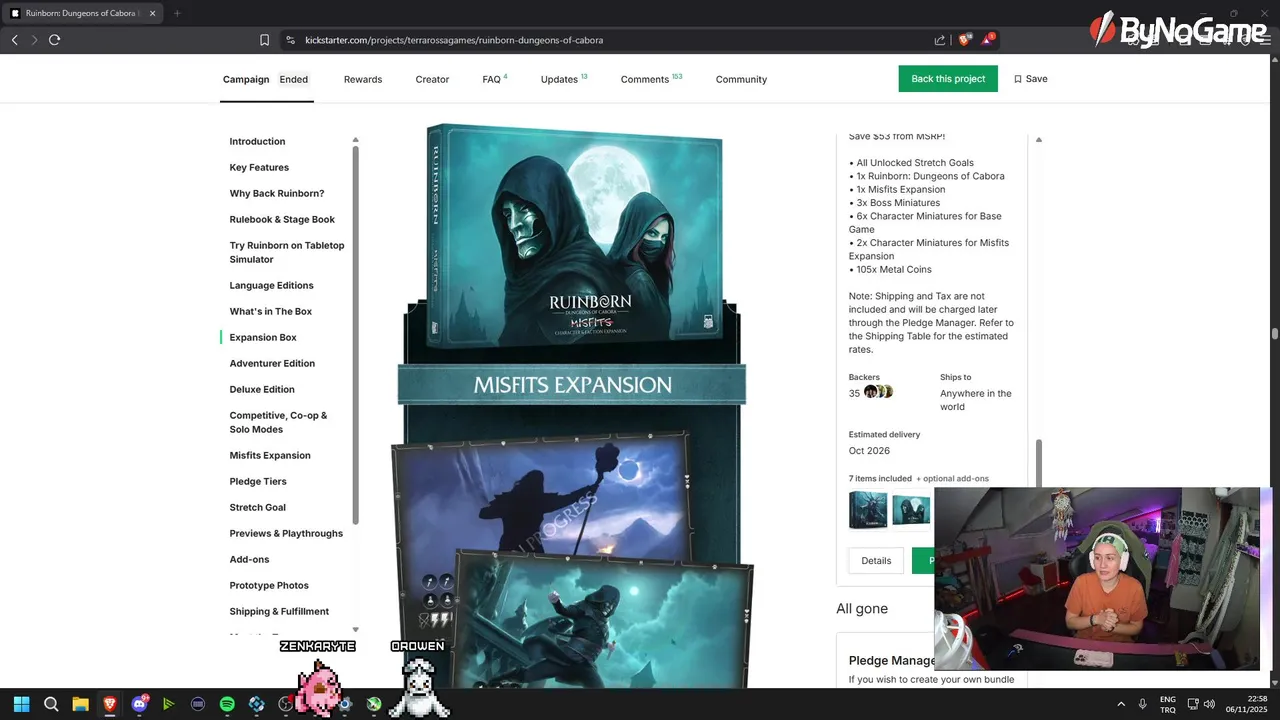Image resolution: width=1280 pixels, height=720 pixels.
Task: Click the bookmark icon in address bar
Action: [264, 40]
